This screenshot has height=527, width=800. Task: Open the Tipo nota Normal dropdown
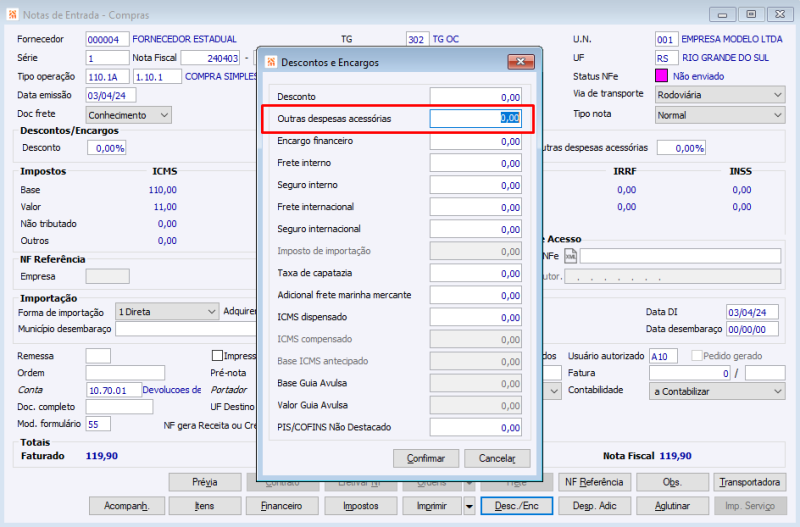click(x=720, y=115)
